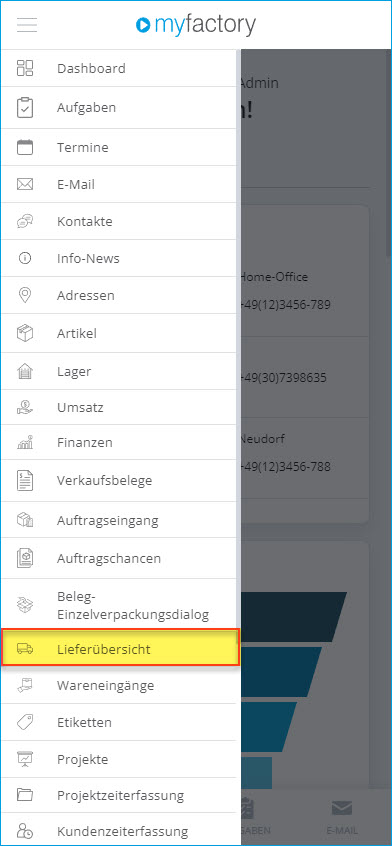Screen dimensions: 392x846
Task: Click the Adressen location pin icon
Action: 25,295
